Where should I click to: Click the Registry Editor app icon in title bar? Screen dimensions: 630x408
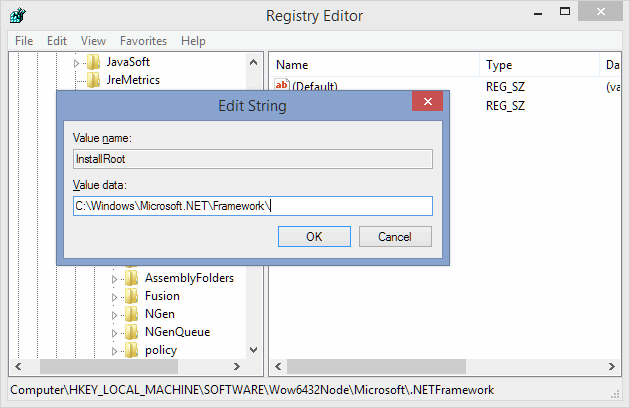pos(18,16)
